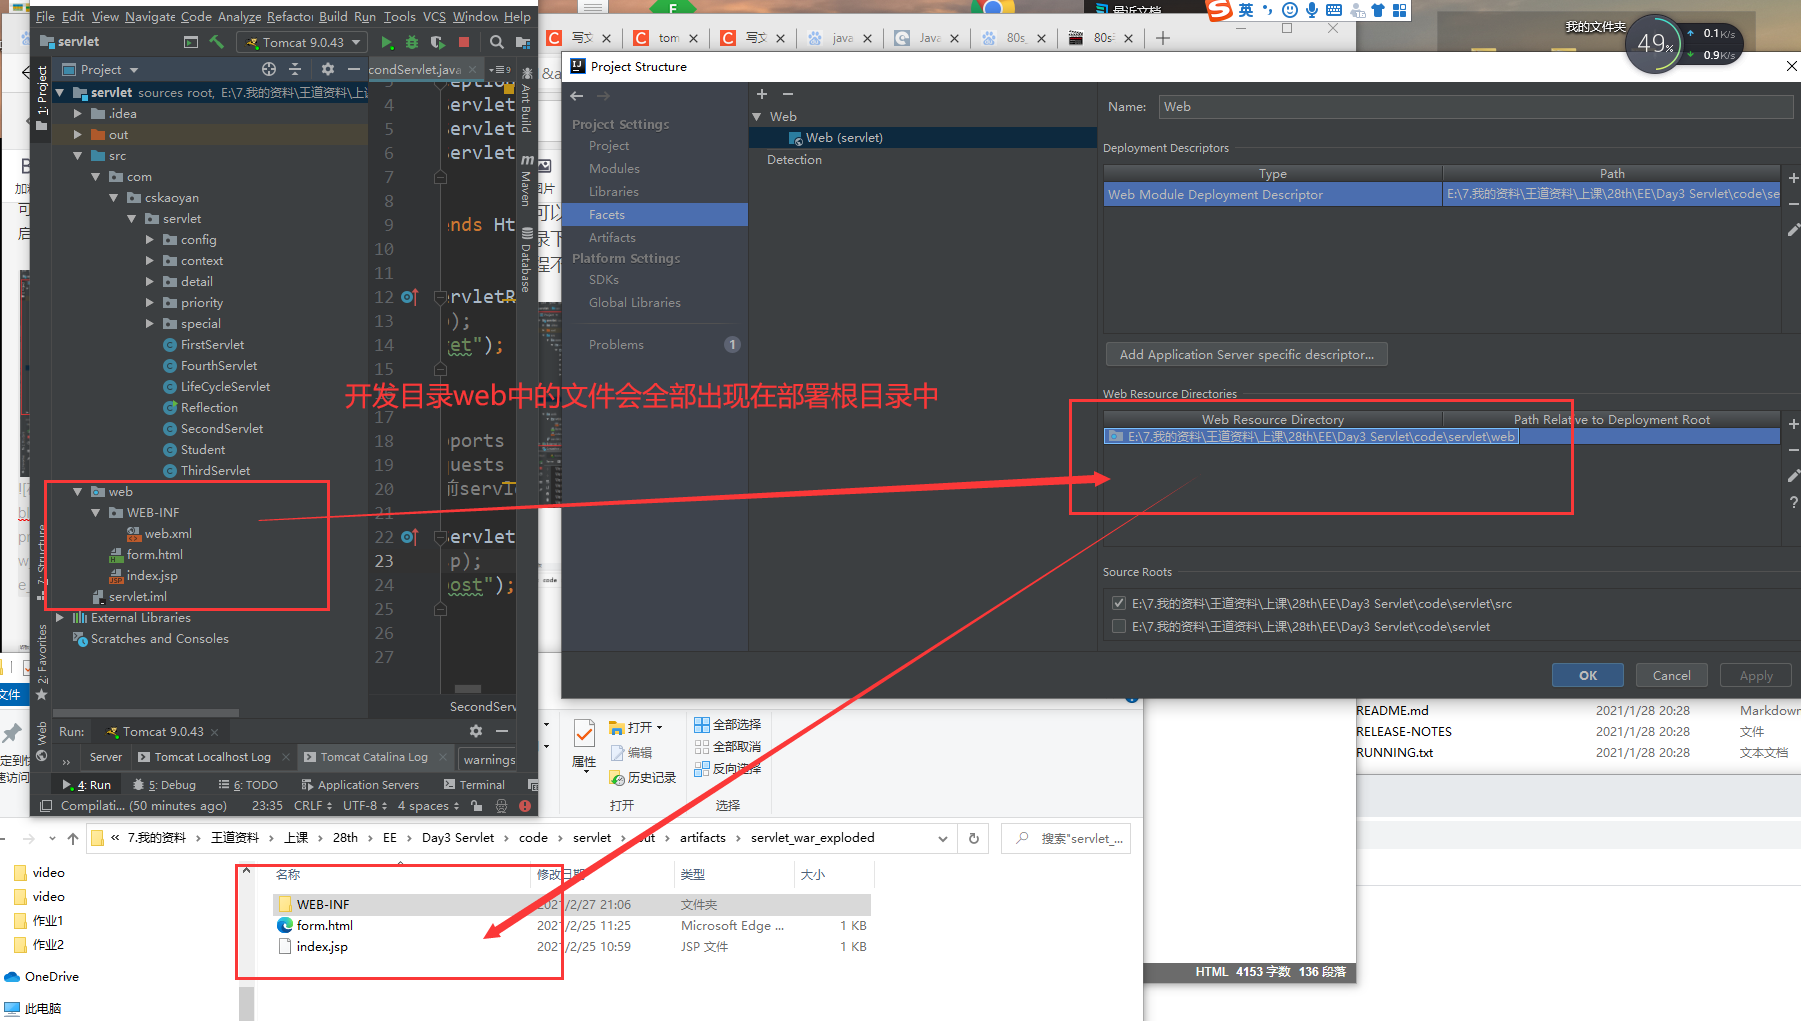Open the Tomcat 9.0.43 run configuration dropdown

(302, 42)
